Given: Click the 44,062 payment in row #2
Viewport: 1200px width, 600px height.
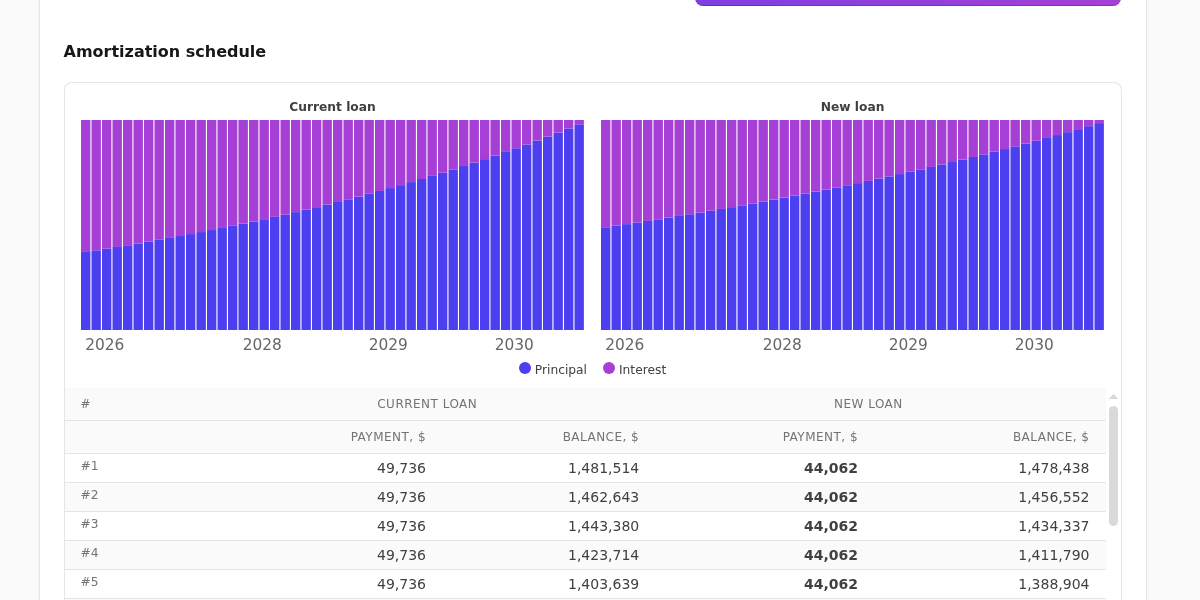Looking at the screenshot, I should pos(831,497).
